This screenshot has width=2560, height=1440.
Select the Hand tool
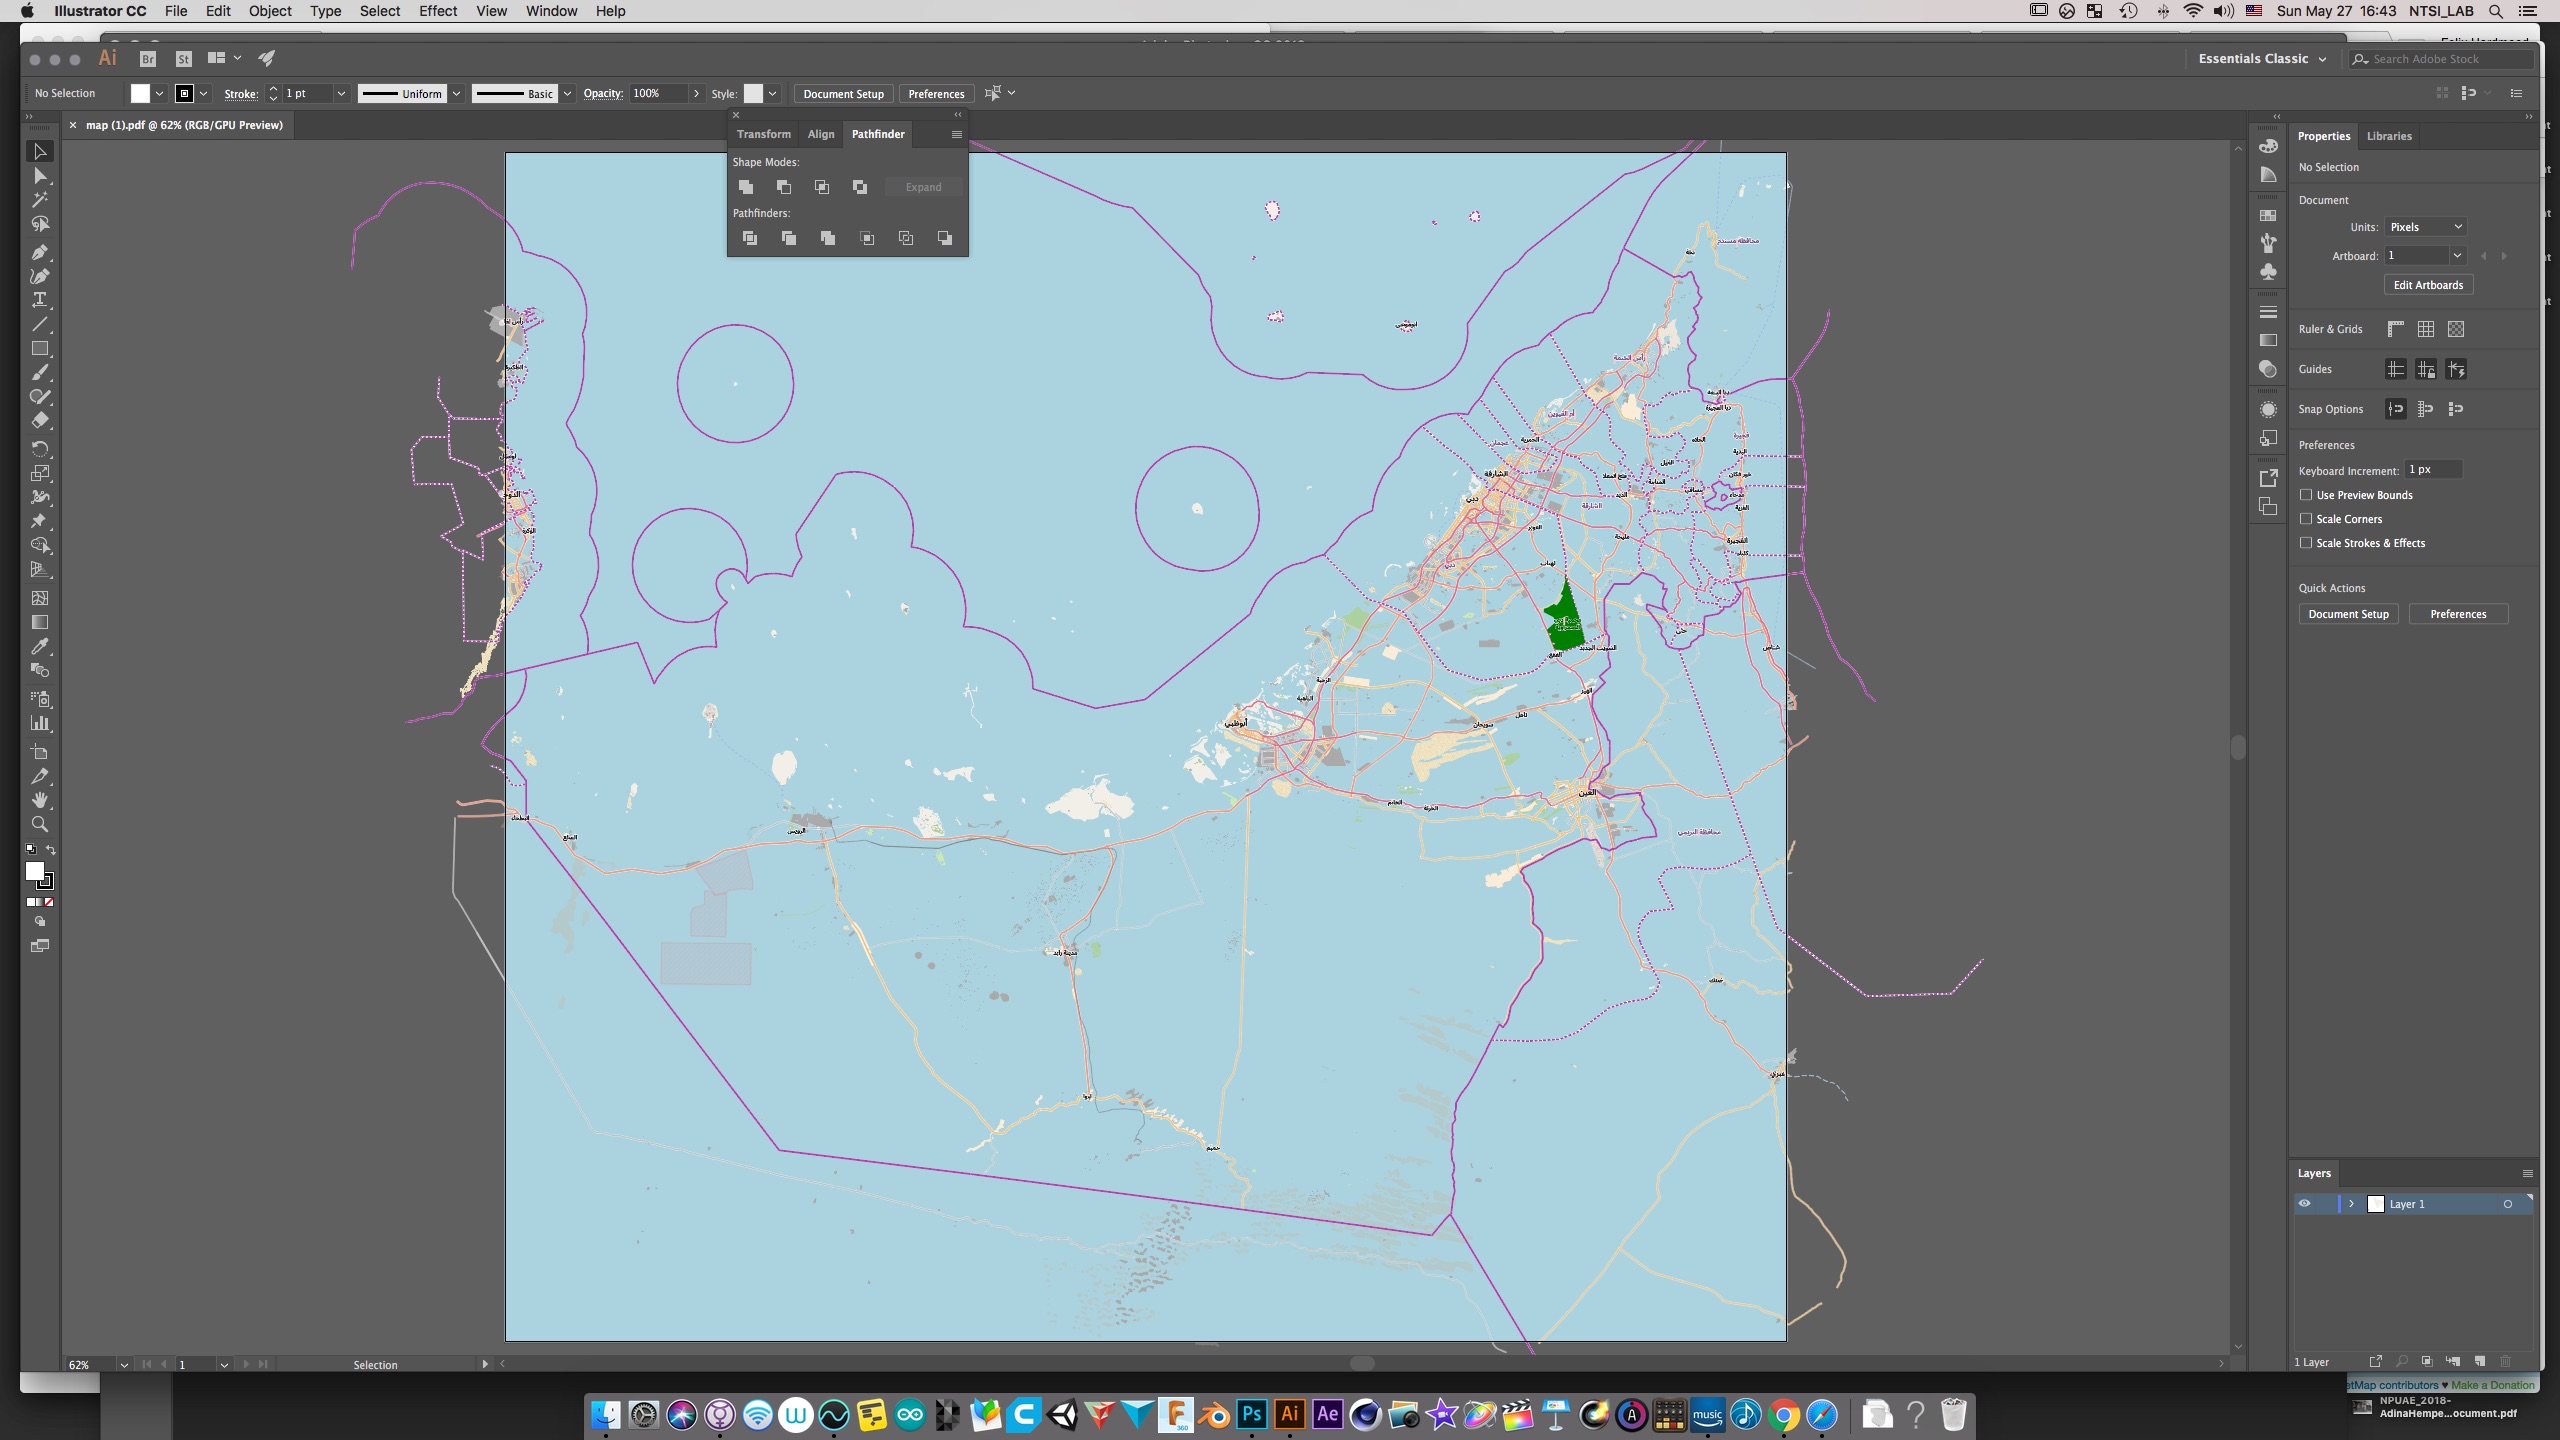pyautogui.click(x=39, y=800)
